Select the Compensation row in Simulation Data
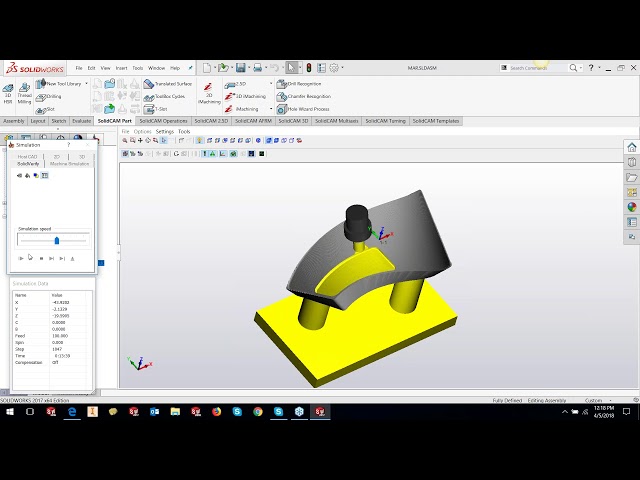 (x=51, y=362)
